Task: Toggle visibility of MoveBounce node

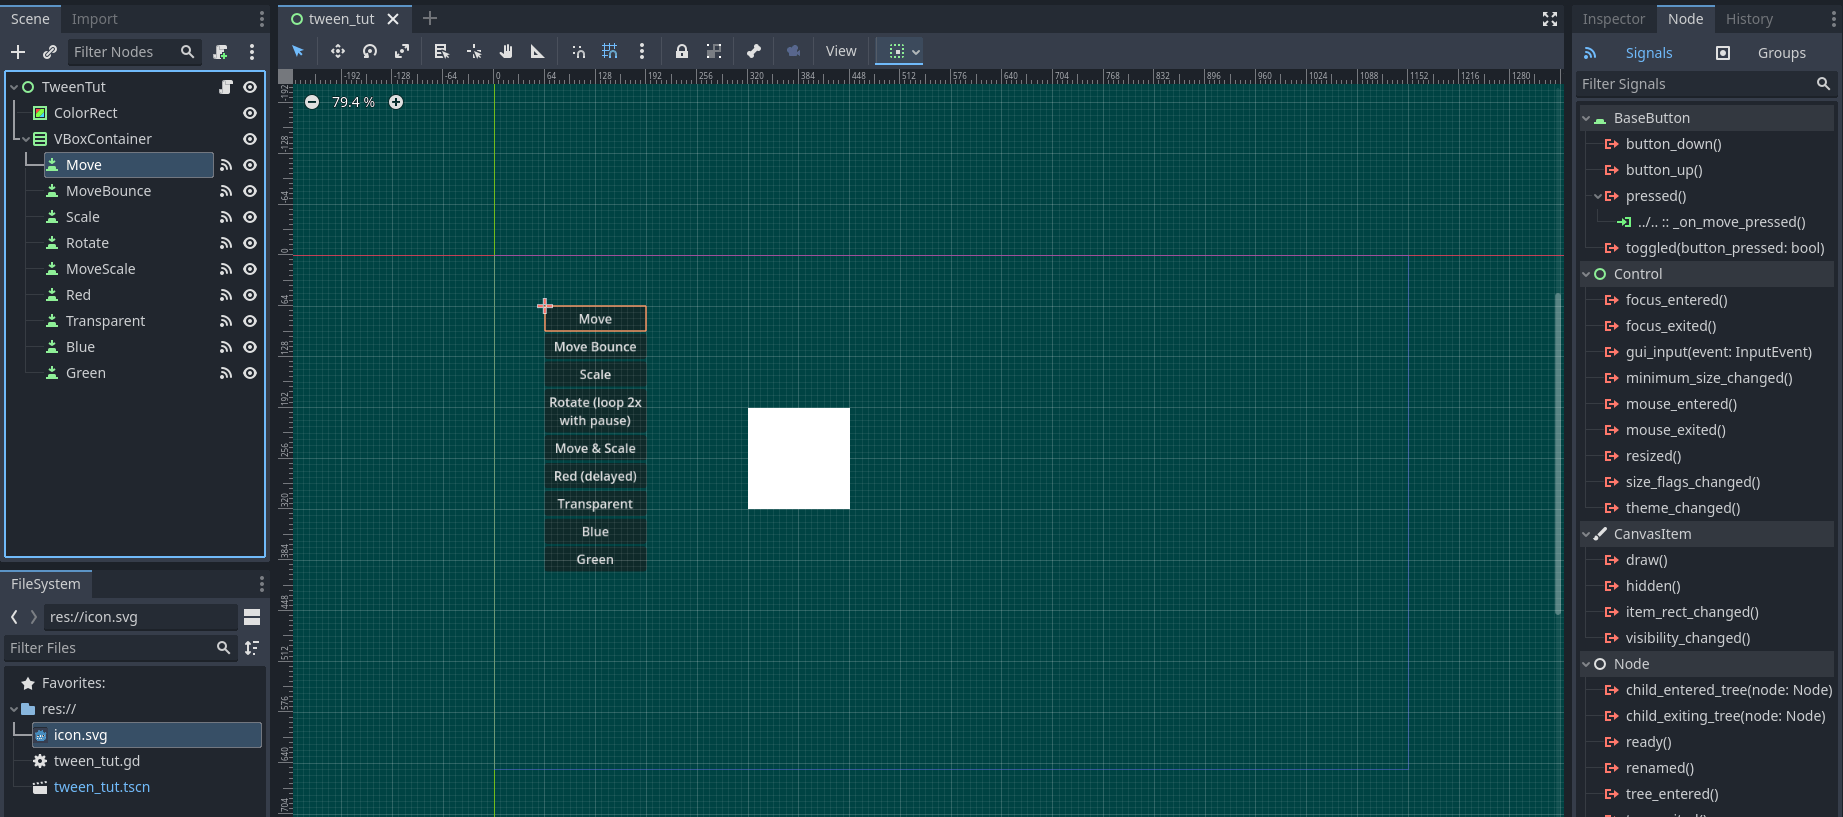Action: coord(250,191)
